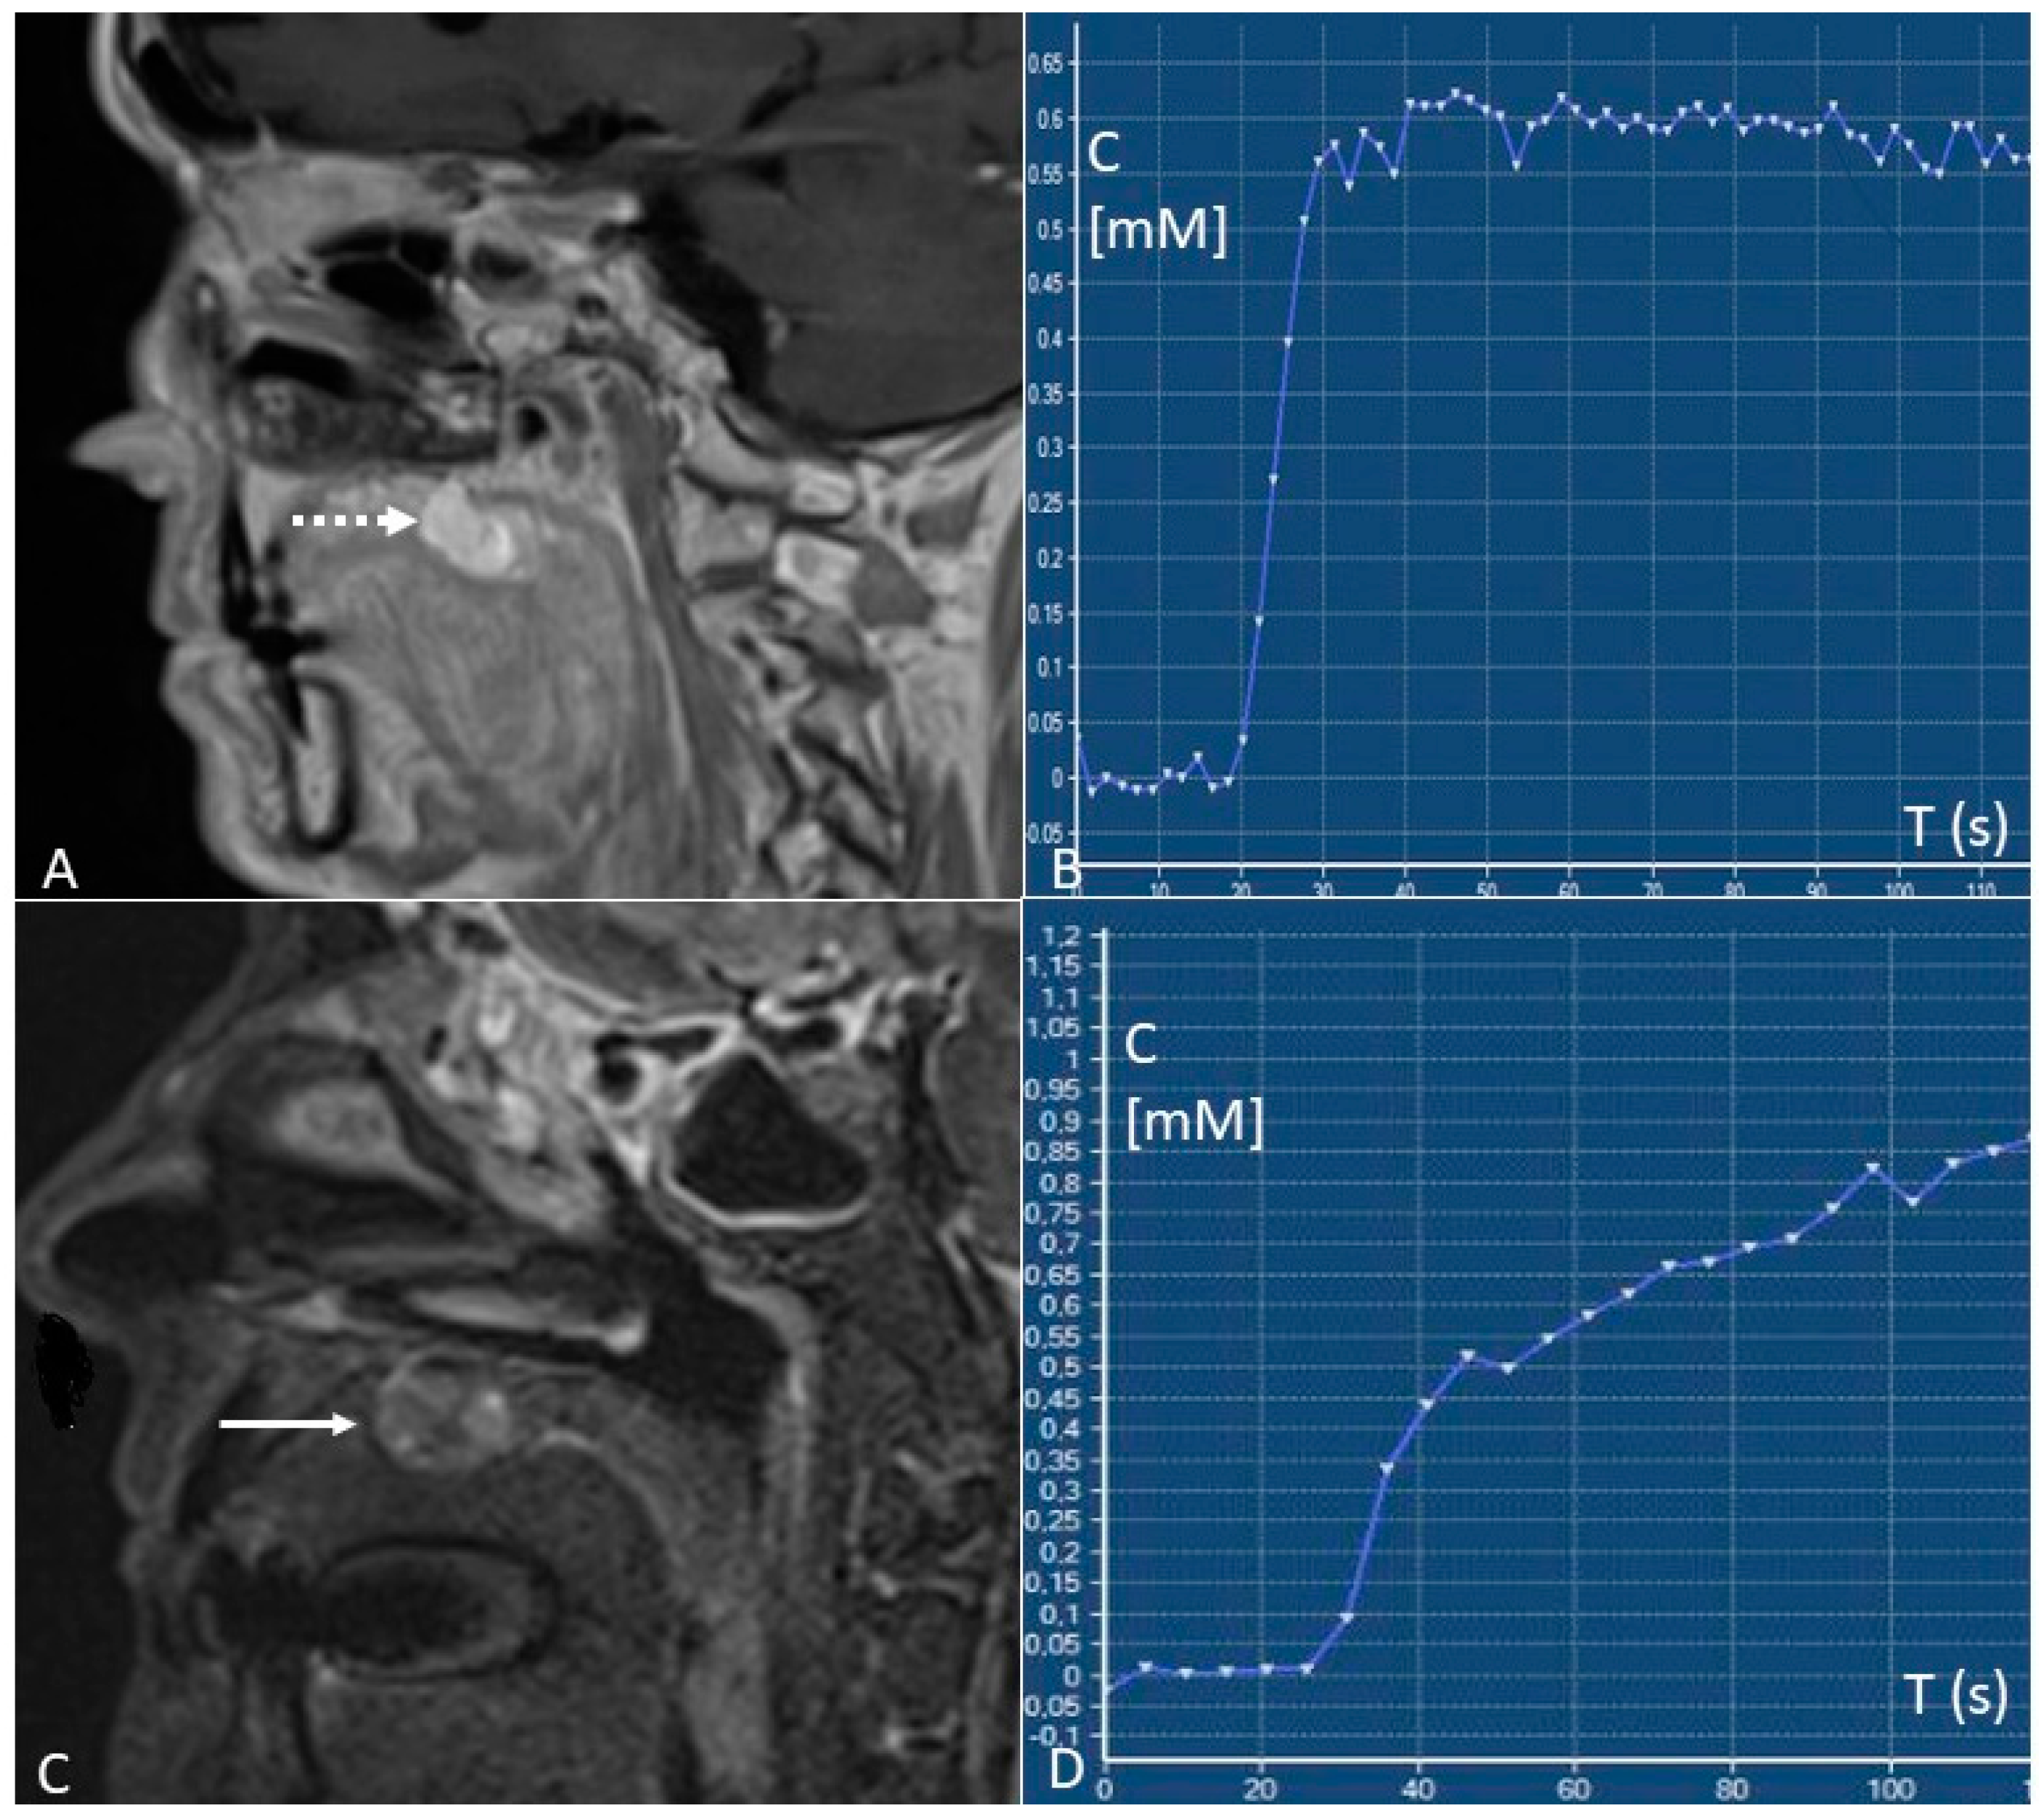Click the panel letter D label
Screen dimensions: 2044x1819
1067,1770
